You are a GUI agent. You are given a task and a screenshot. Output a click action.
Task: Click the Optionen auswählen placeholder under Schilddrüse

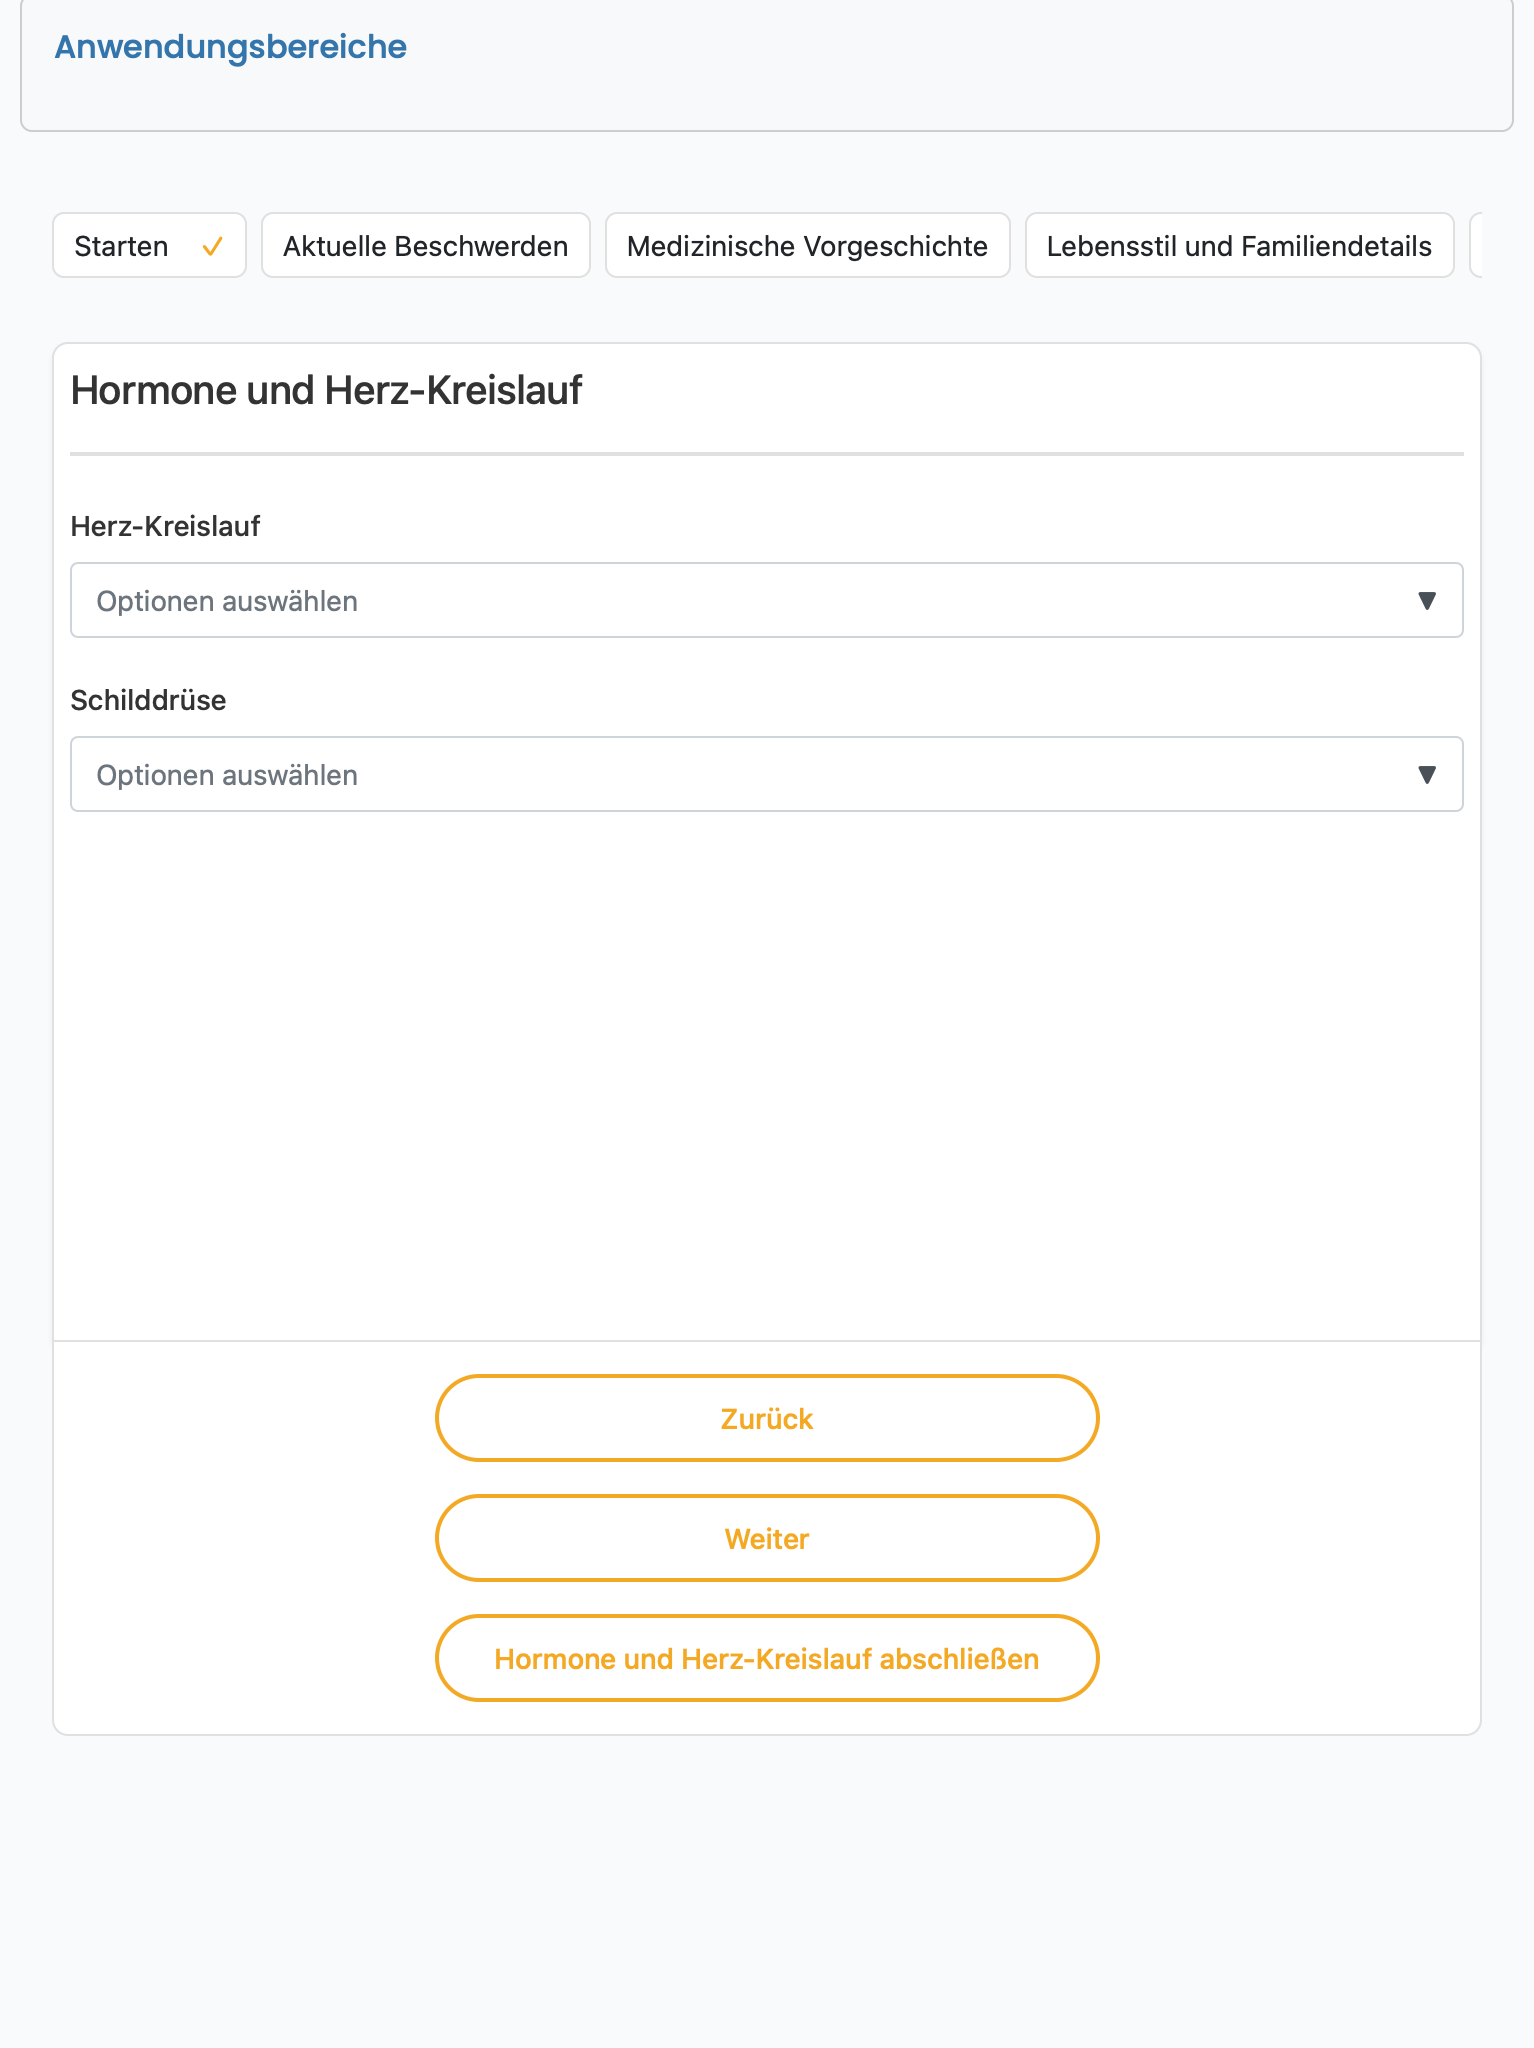point(227,775)
